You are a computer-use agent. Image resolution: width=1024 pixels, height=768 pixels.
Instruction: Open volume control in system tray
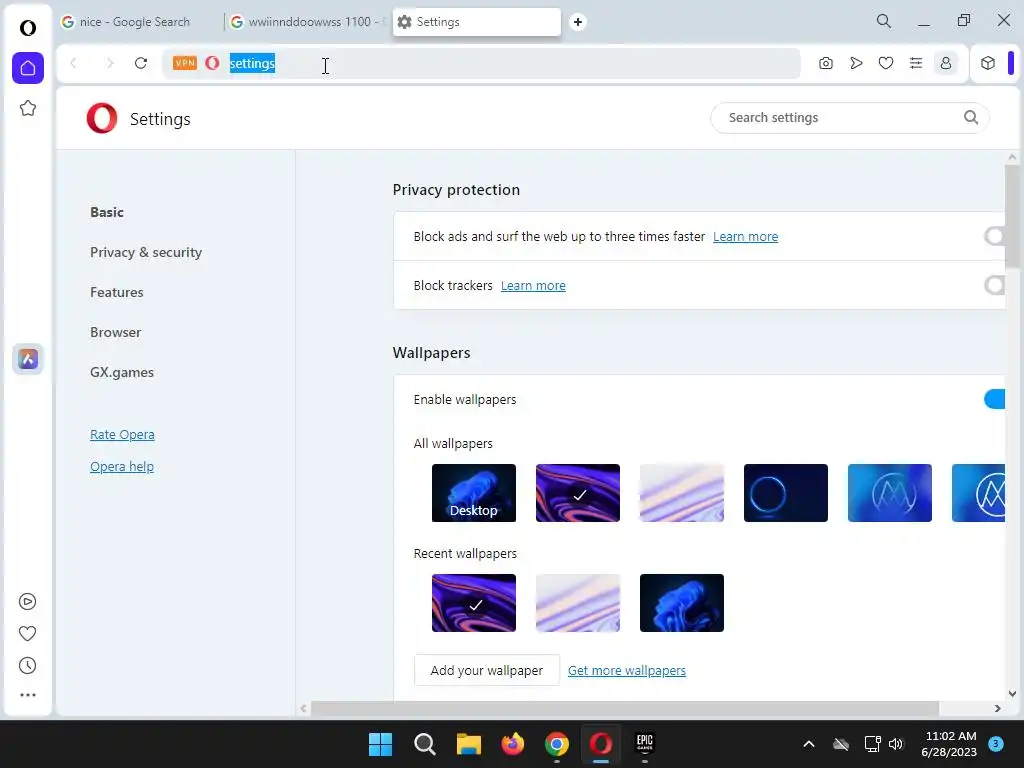click(896, 744)
